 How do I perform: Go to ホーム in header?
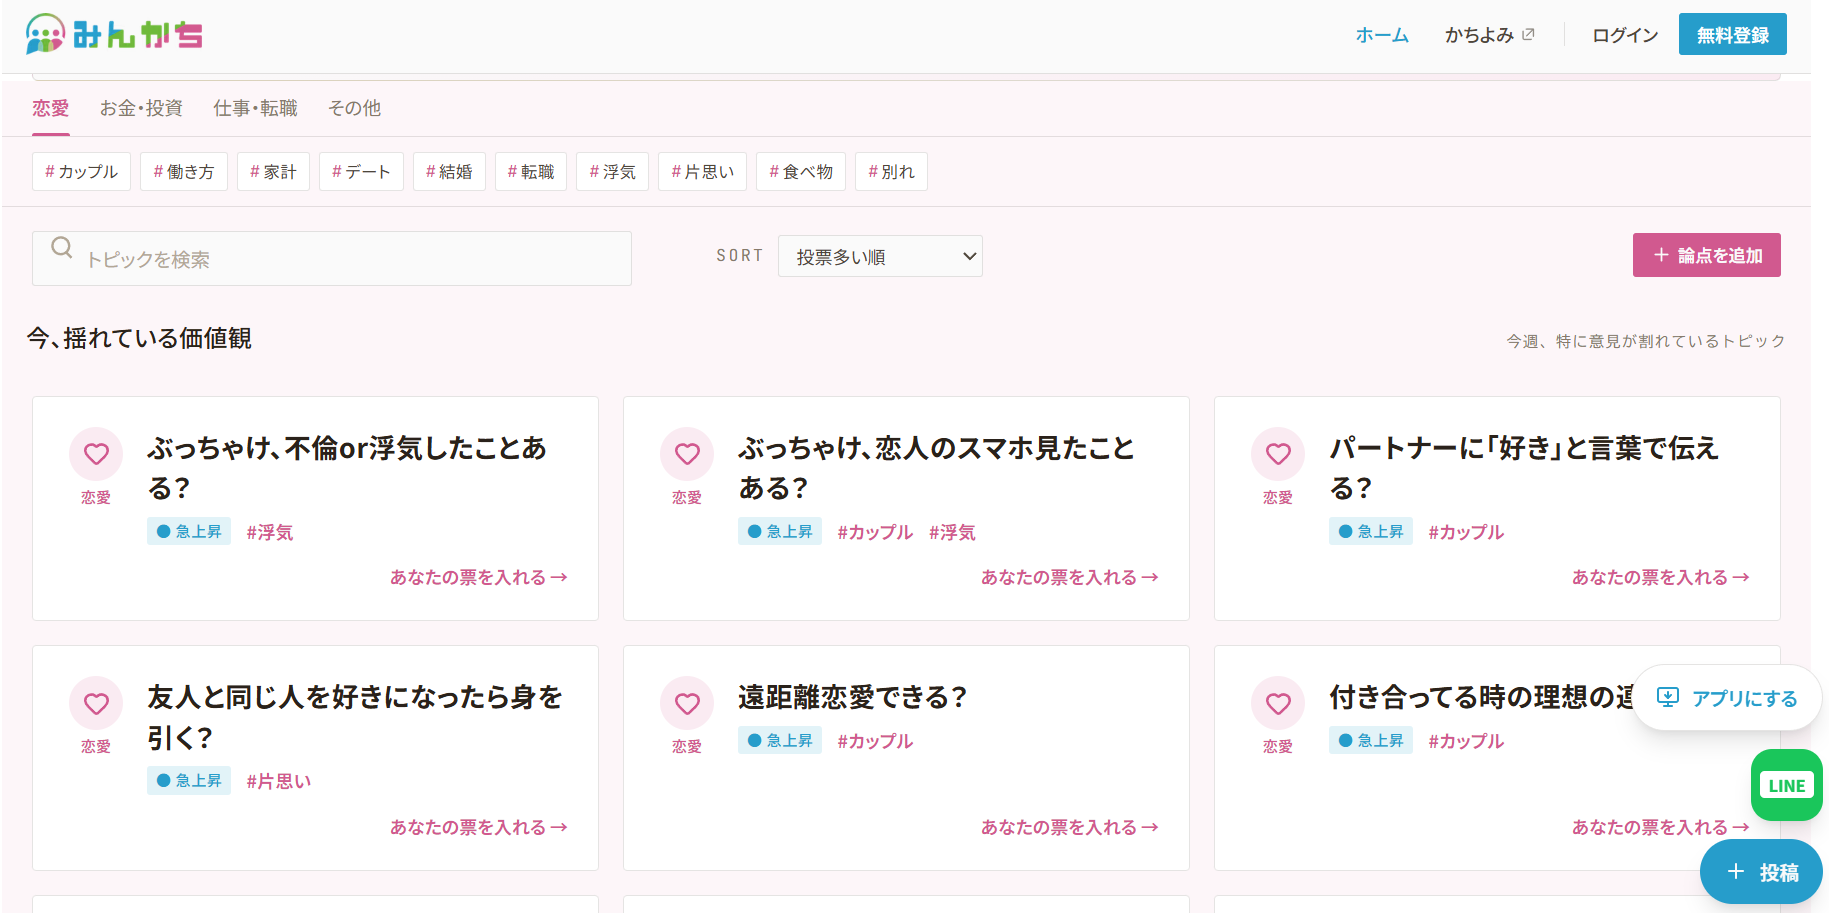click(x=1382, y=35)
